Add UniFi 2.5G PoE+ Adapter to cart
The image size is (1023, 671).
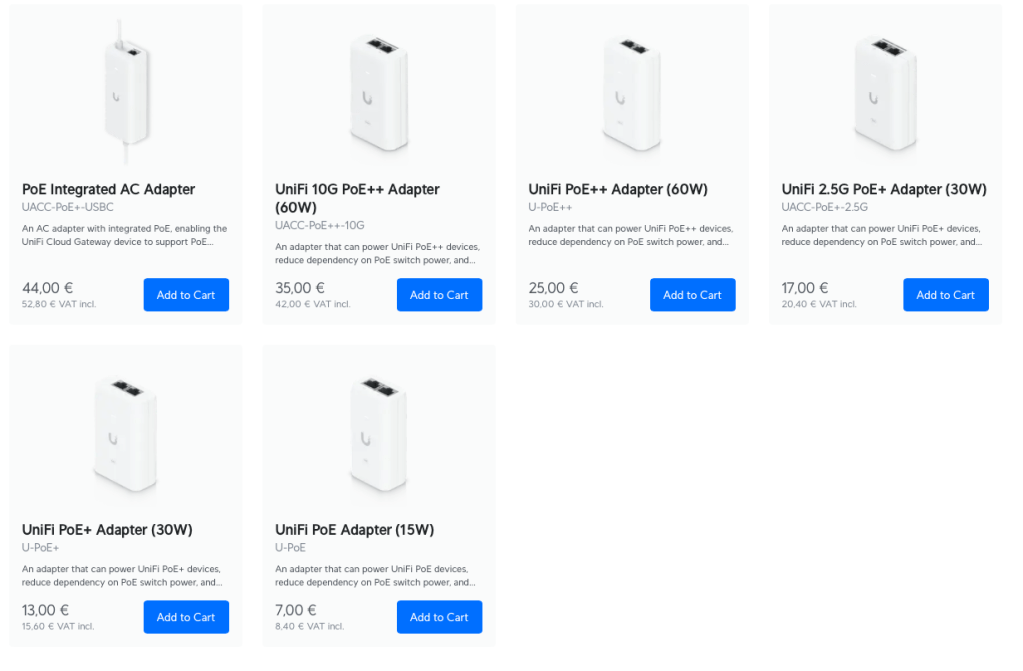tap(945, 295)
